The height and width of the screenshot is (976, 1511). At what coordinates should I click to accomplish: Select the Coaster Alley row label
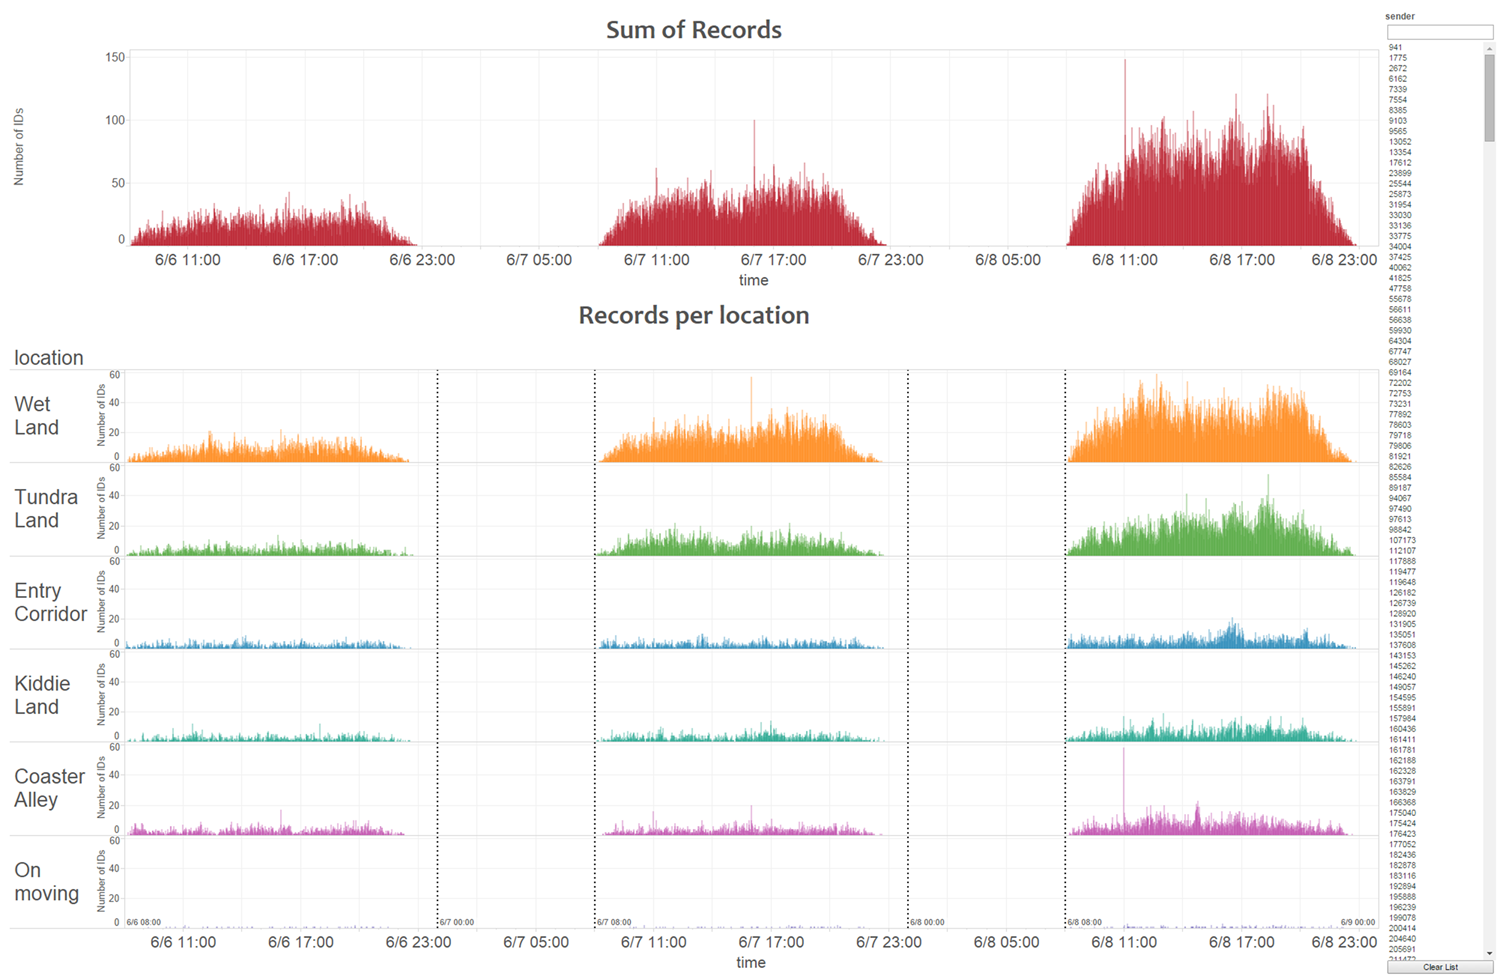[x=49, y=788]
